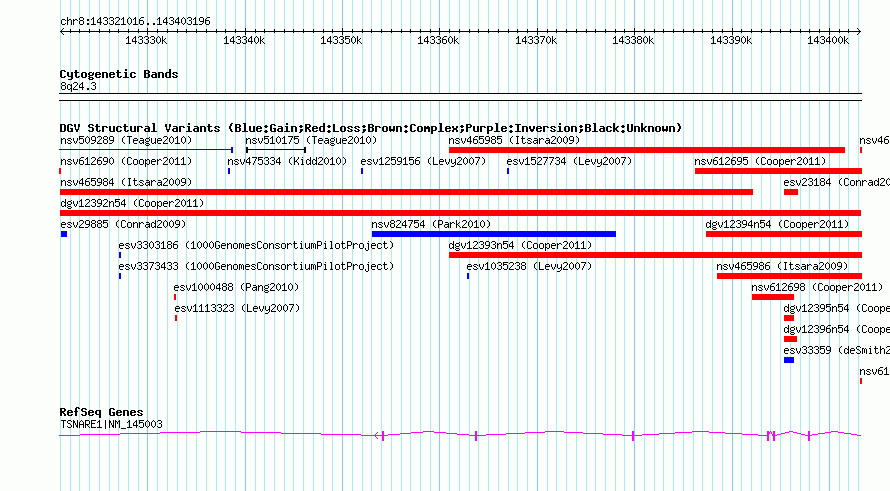This screenshot has width=890, height=491.
Task: Select the nsv510175 black span line
Action: click(276, 150)
